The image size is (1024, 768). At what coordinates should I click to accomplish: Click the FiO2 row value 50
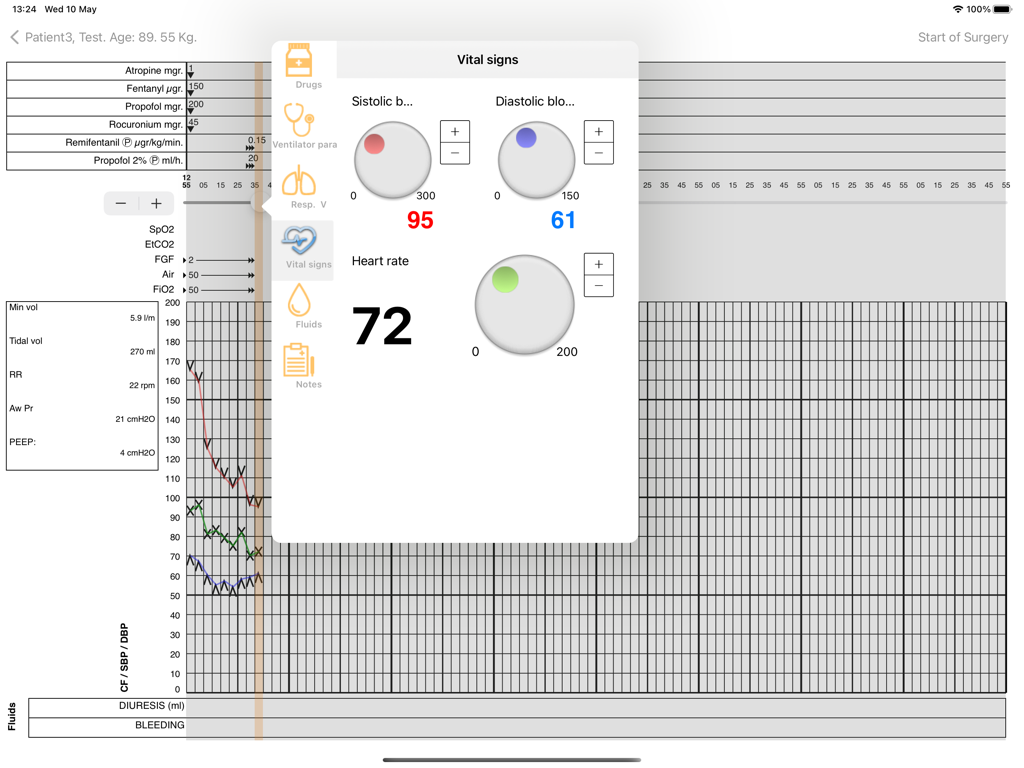click(193, 290)
